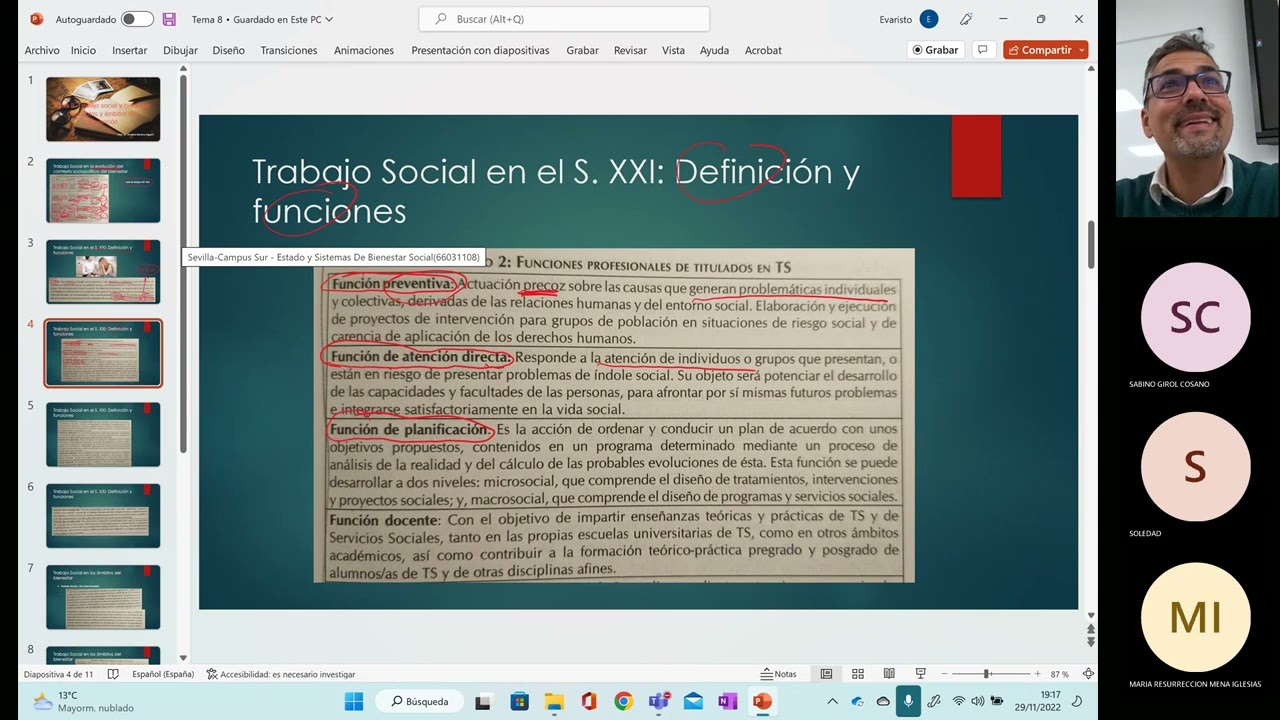Toggle the Autoguardado switch
Image resolution: width=1280 pixels, height=720 pixels.
coord(137,19)
